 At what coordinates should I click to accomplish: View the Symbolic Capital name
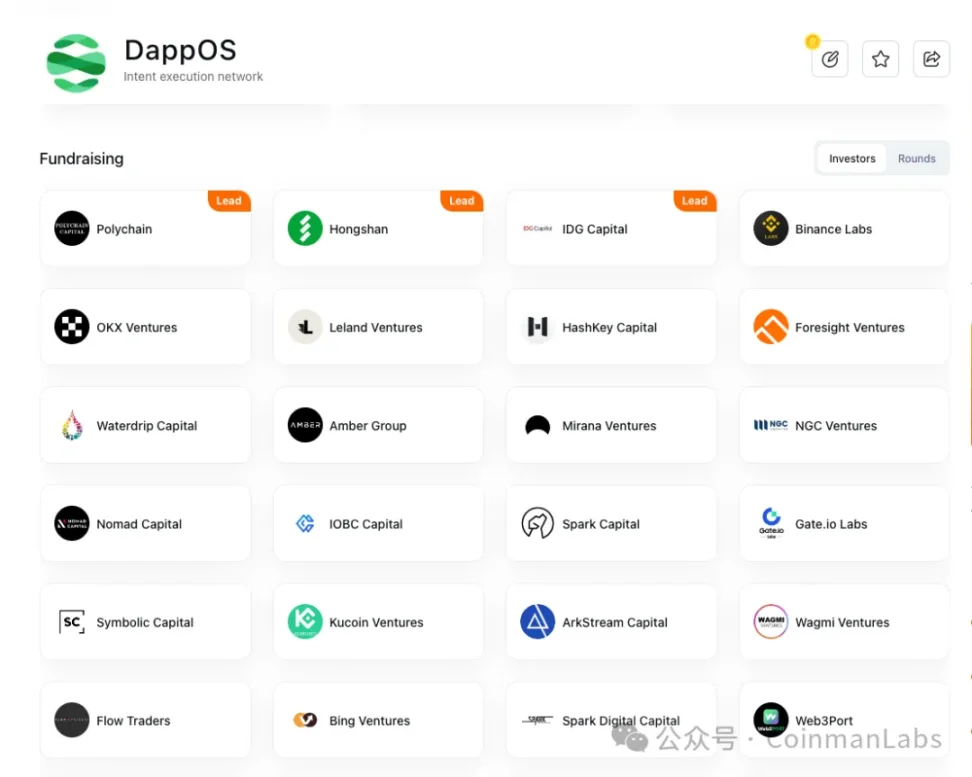coord(144,623)
